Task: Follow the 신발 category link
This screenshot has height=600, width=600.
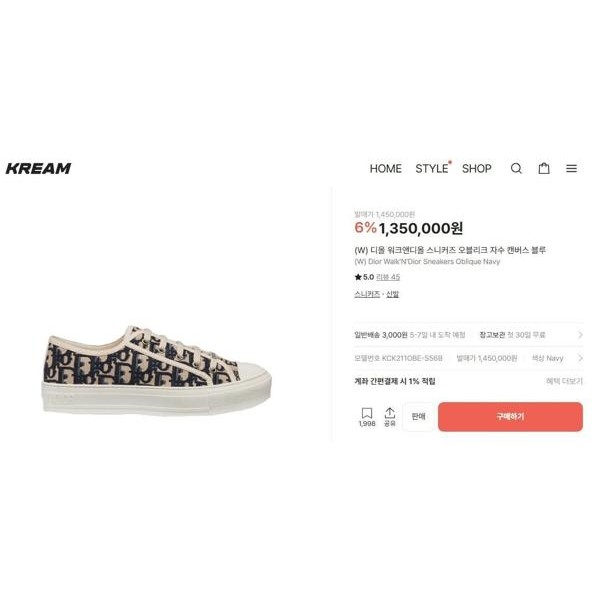Action: (392, 294)
